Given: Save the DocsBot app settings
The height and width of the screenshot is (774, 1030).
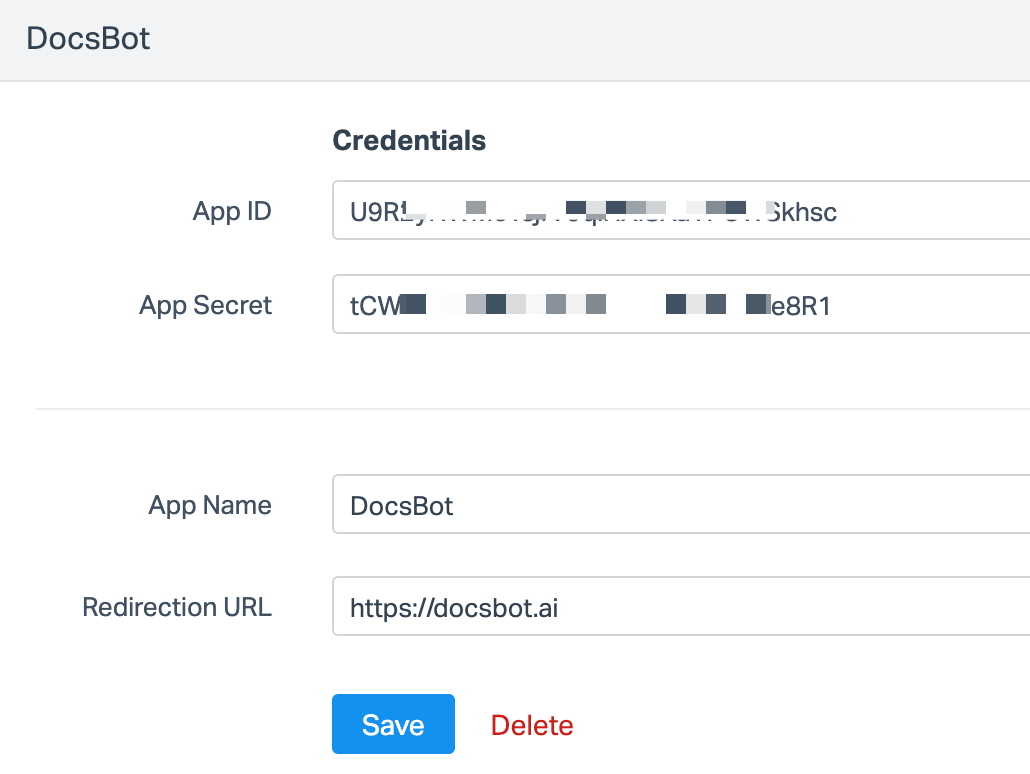Looking at the screenshot, I should (x=393, y=724).
